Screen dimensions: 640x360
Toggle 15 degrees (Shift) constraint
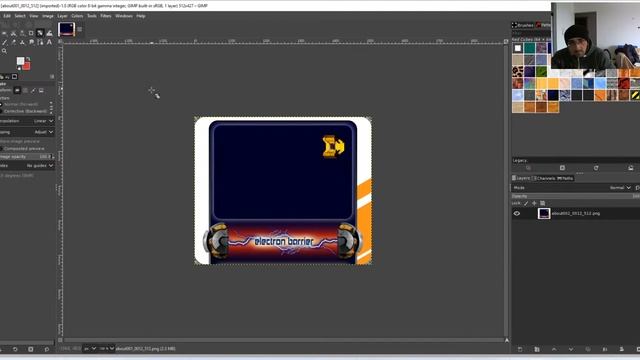pyautogui.click(x=17, y=176)
